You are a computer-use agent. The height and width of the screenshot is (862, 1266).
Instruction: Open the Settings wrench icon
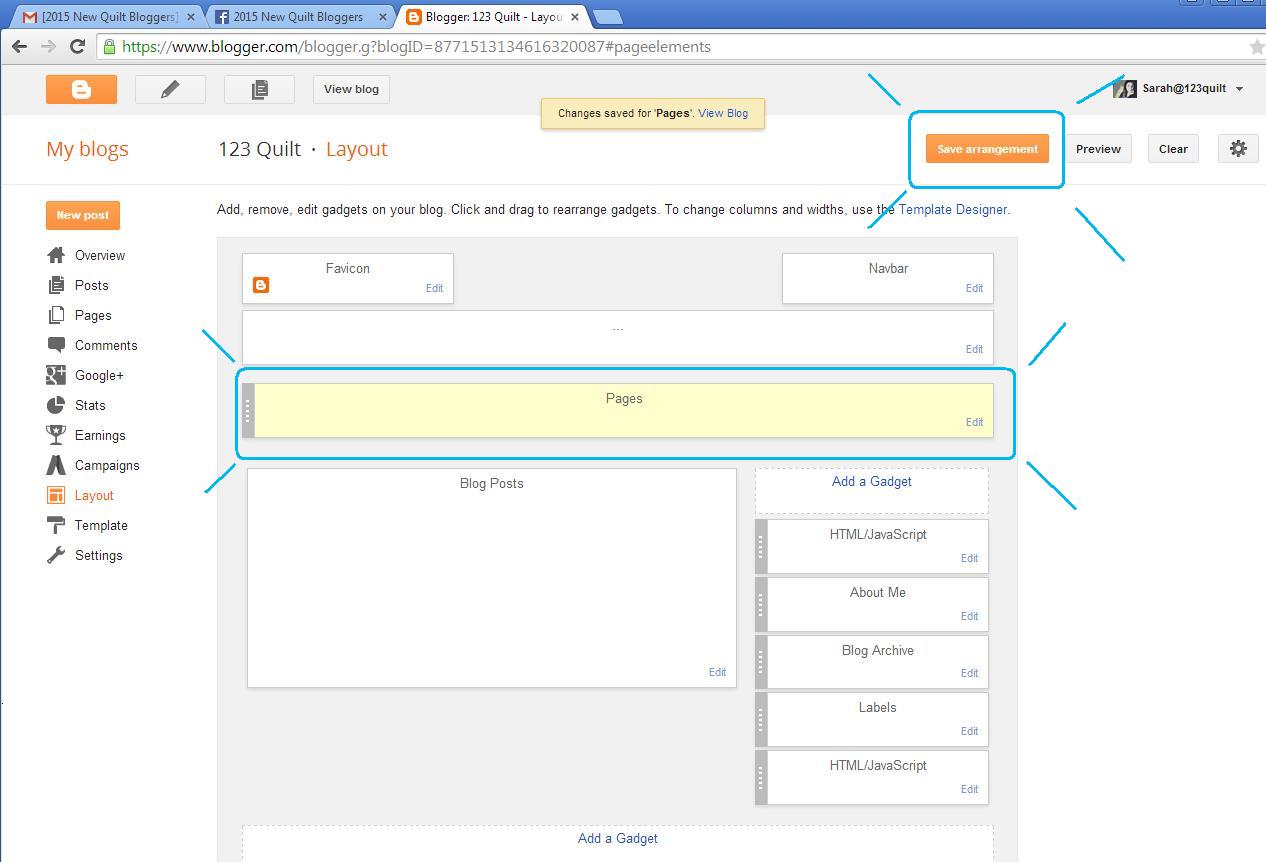pos(55,555)
